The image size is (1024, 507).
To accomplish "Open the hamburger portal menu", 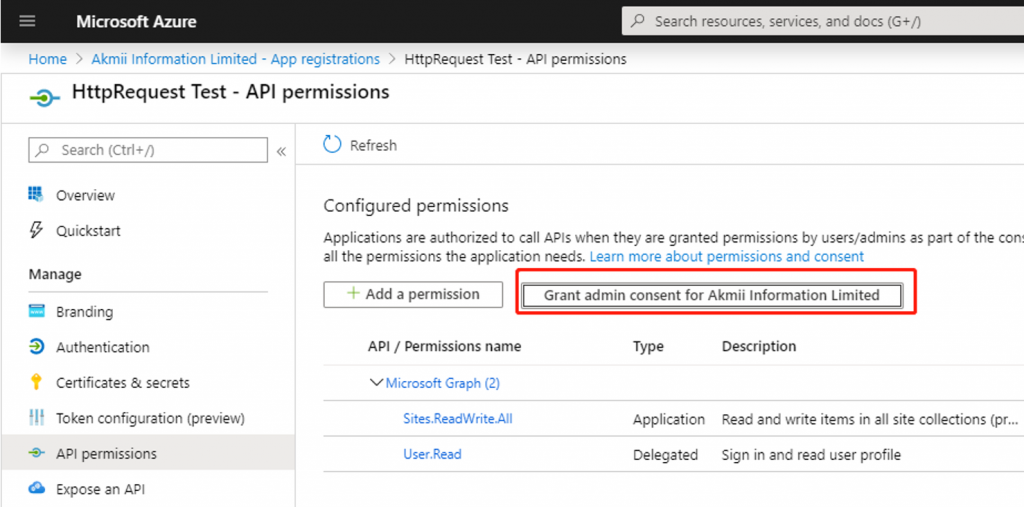I will click(x=27, y=21).
